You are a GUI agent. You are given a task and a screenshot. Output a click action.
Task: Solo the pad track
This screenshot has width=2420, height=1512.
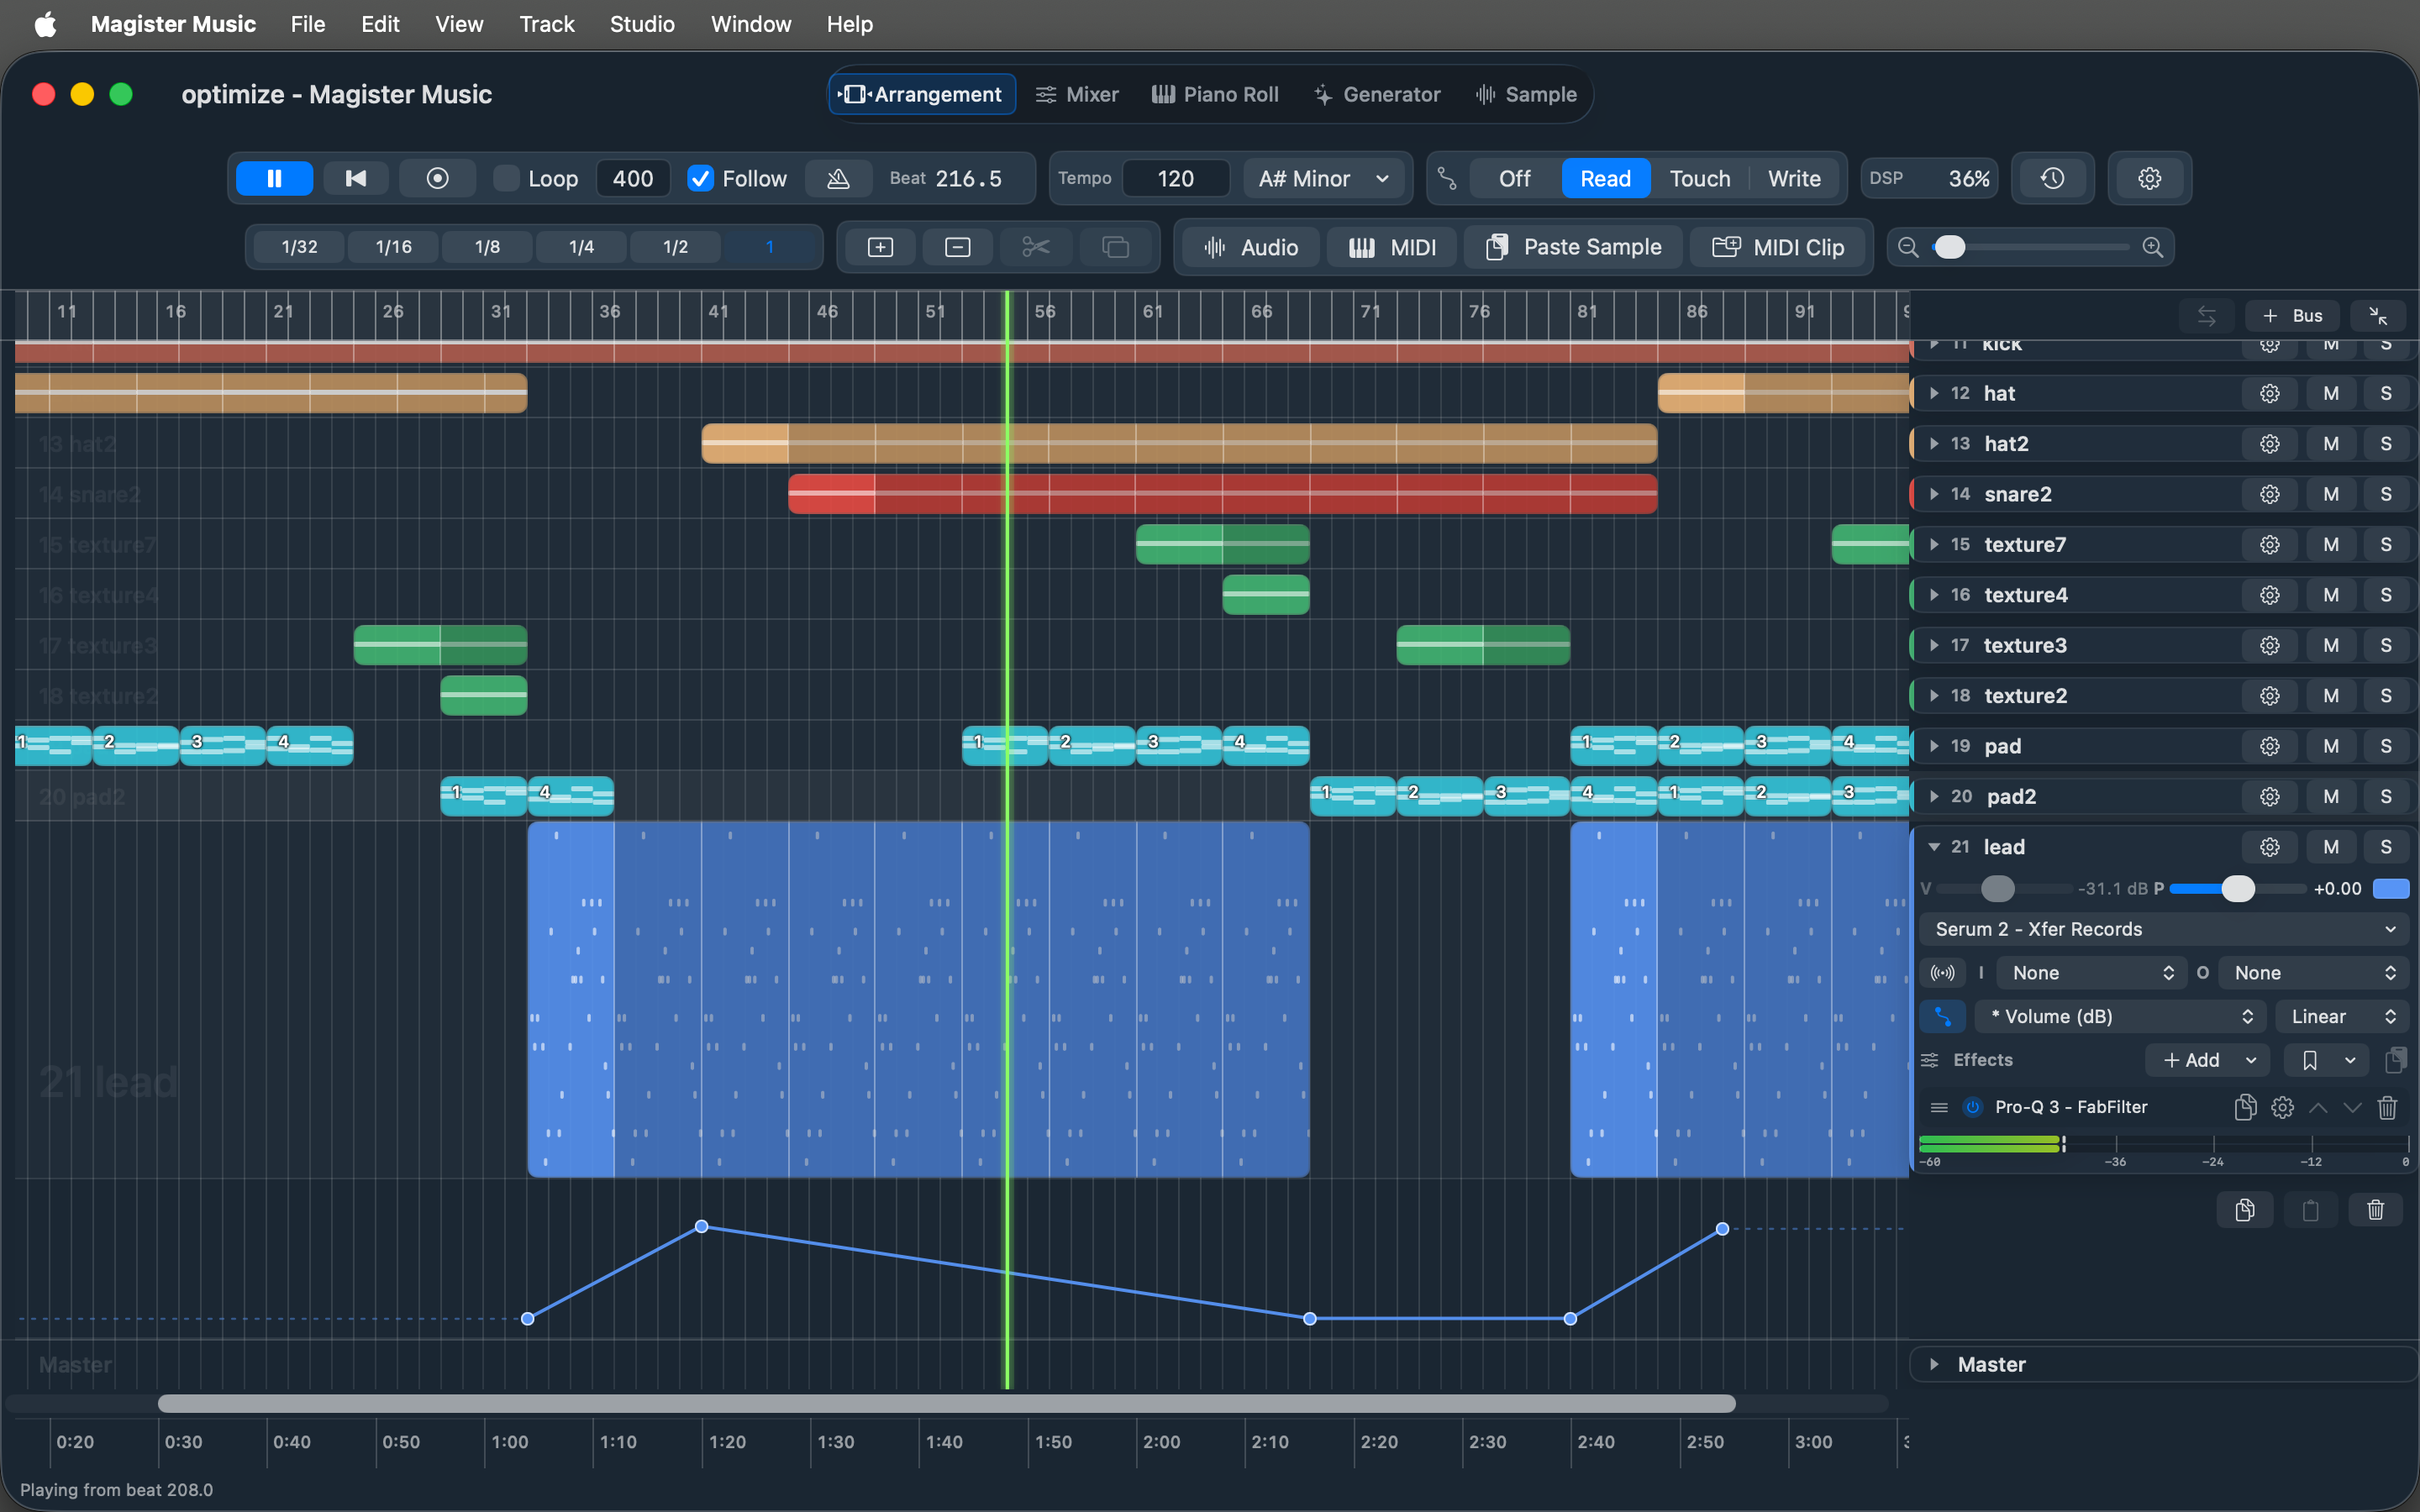2386,746
